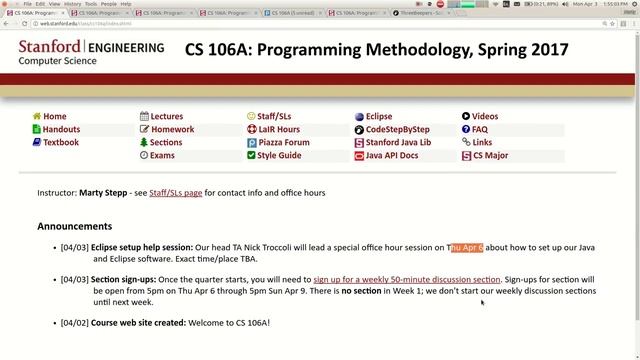Screen dimensions: 640x360
Task: Open the Wi-Fi indicator in top panel
Action: click(x=496, y=4)
